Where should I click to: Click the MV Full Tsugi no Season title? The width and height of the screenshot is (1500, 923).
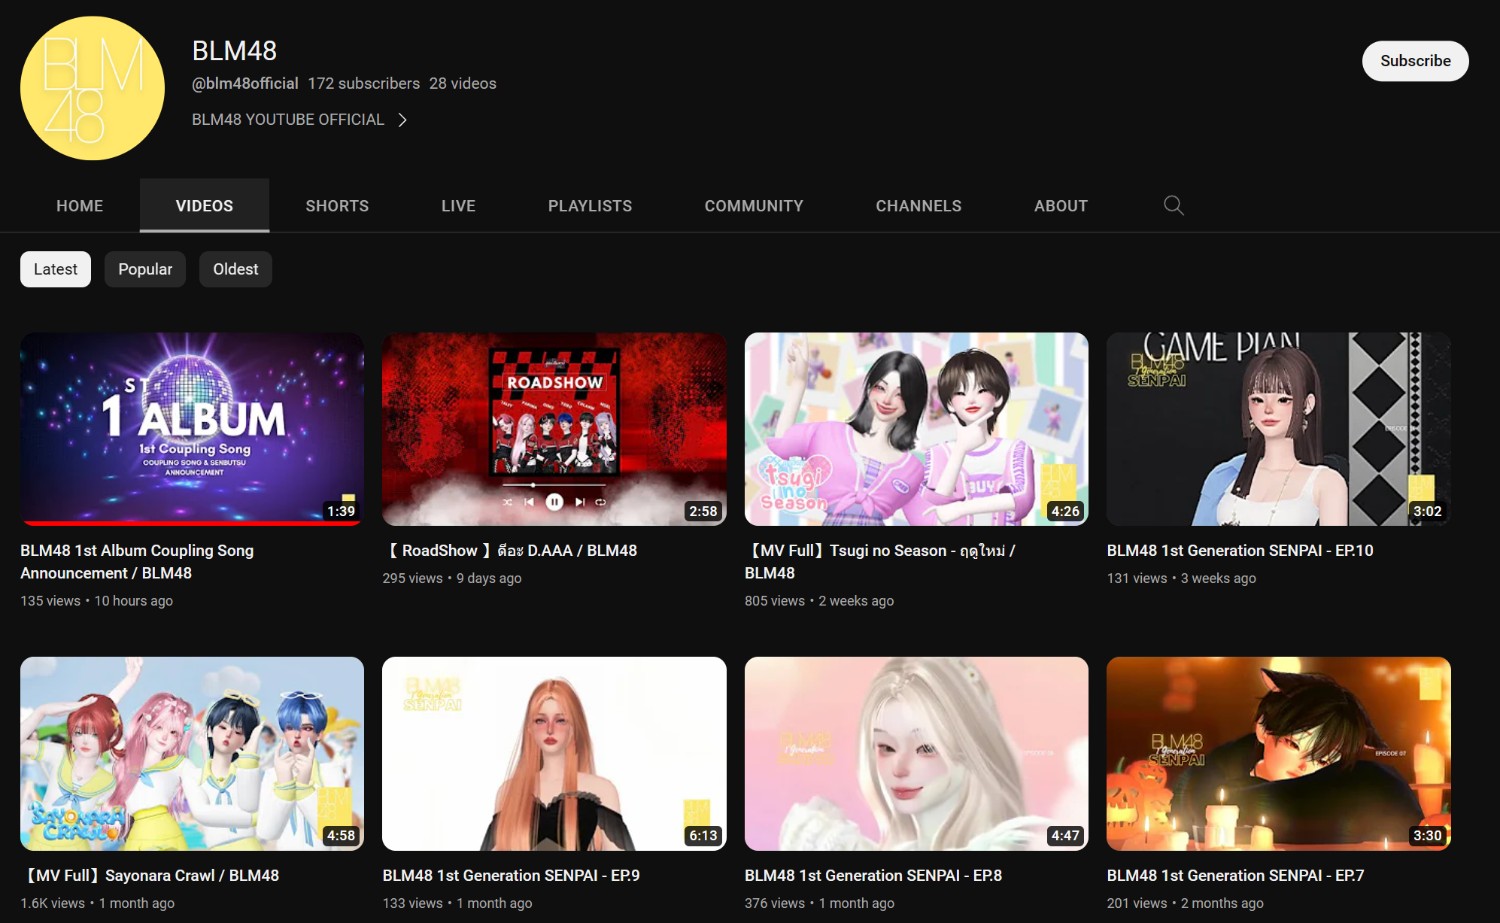(880, 562)
